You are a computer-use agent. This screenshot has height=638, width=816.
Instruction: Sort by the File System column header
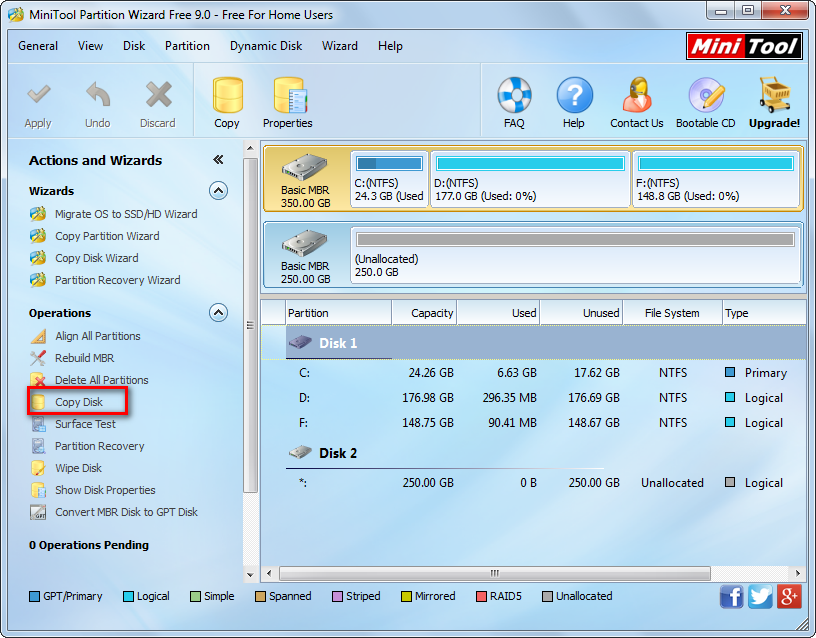[672, 313]
